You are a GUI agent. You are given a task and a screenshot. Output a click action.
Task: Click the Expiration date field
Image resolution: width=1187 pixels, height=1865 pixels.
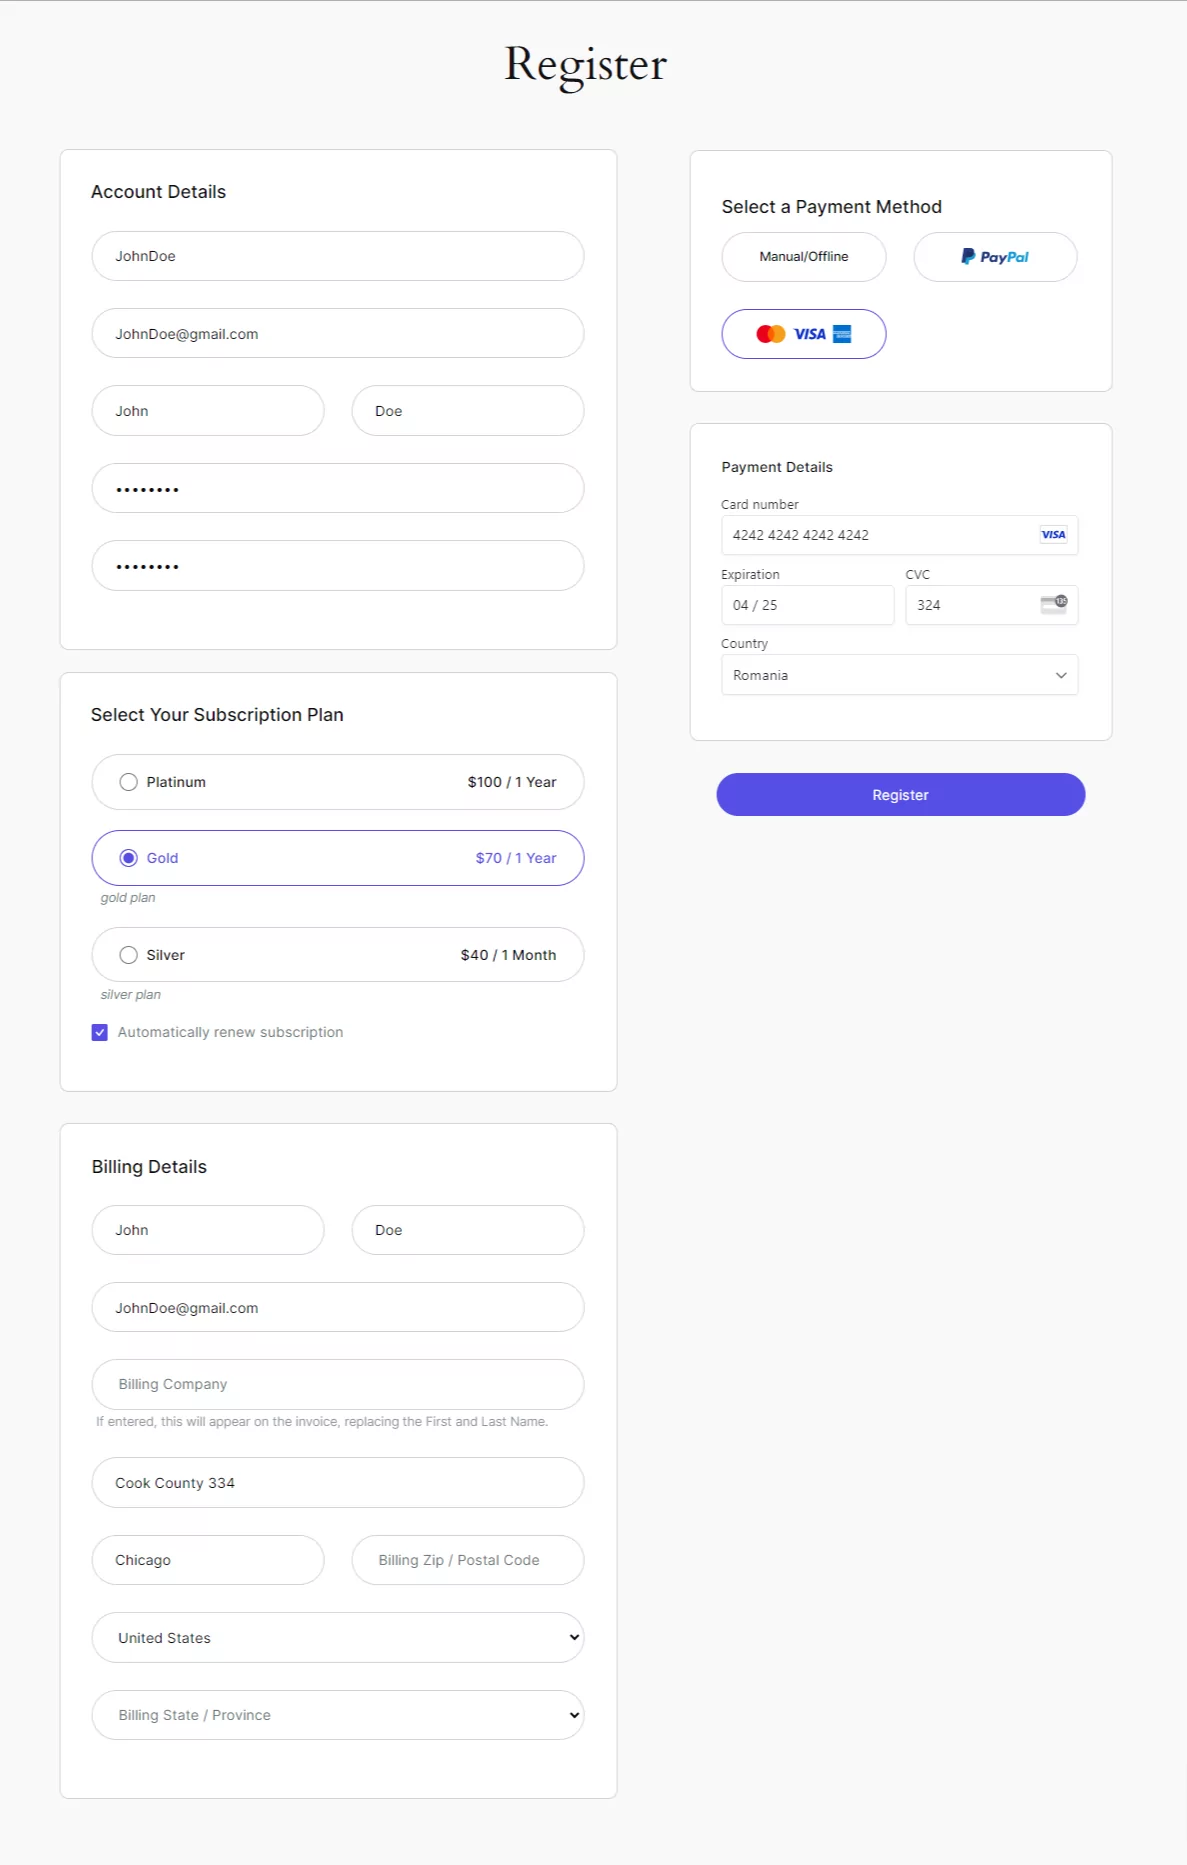click(807, 605)
